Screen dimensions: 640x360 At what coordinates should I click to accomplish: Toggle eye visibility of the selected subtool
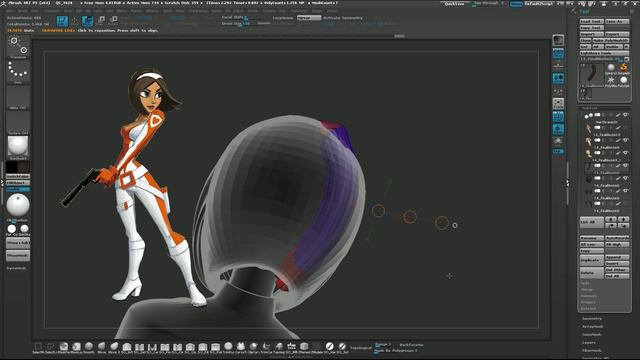pyautogui.click(x=625, y=166)
